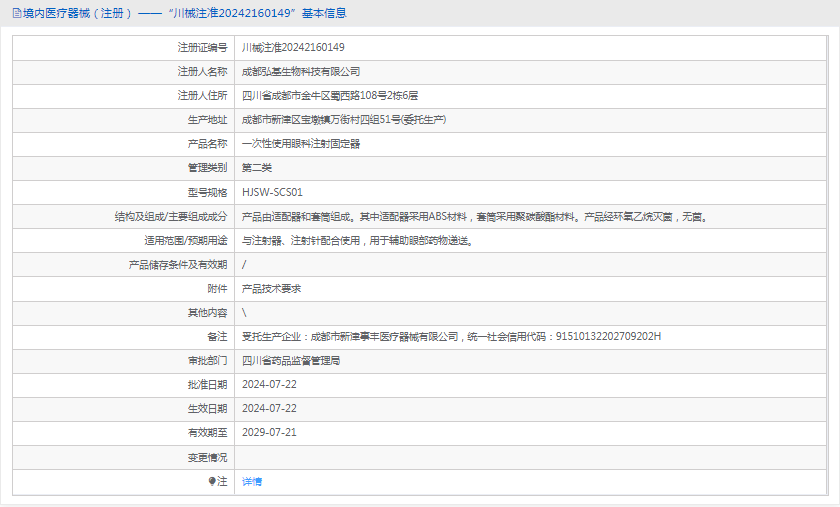Click the 变更情况 row label
840x507 pixels.
[x=207, y=457]
